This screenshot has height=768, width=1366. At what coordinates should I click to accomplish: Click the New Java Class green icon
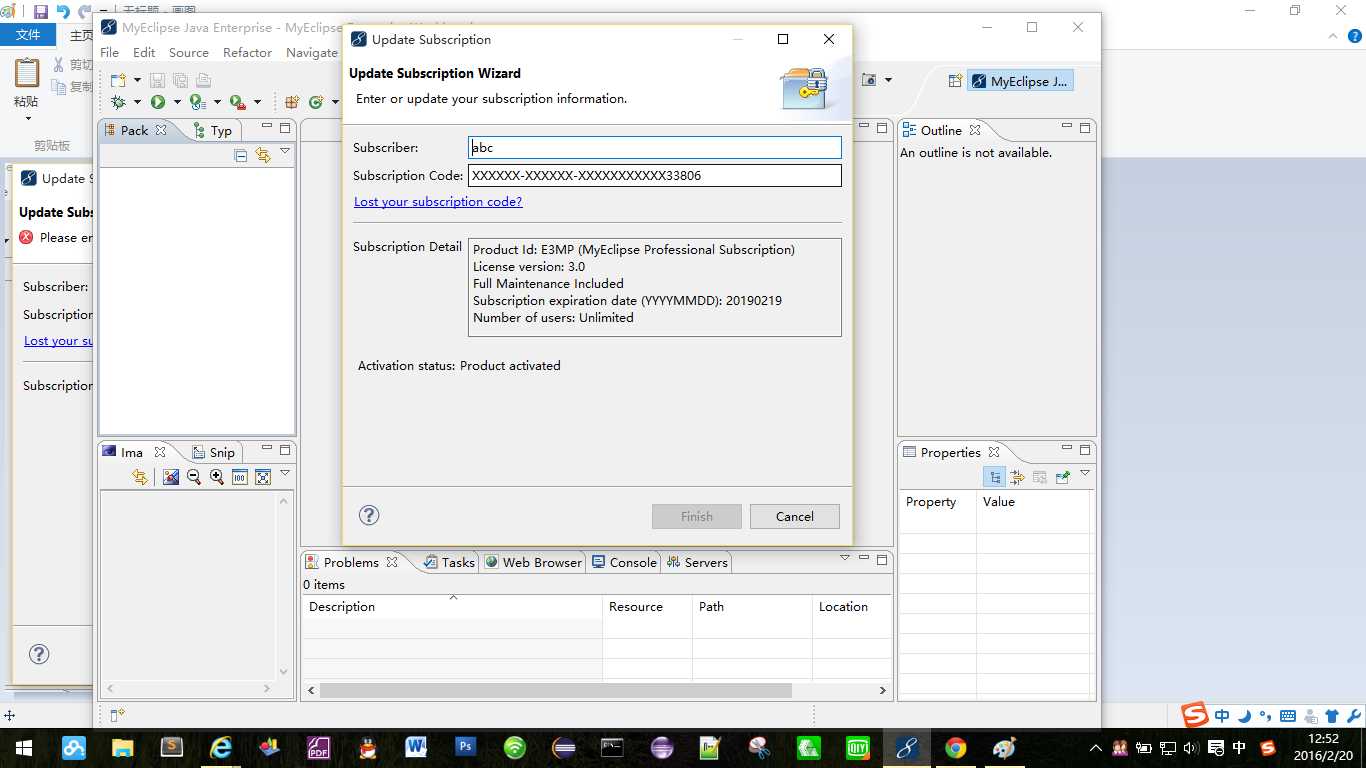coord(316,102)
